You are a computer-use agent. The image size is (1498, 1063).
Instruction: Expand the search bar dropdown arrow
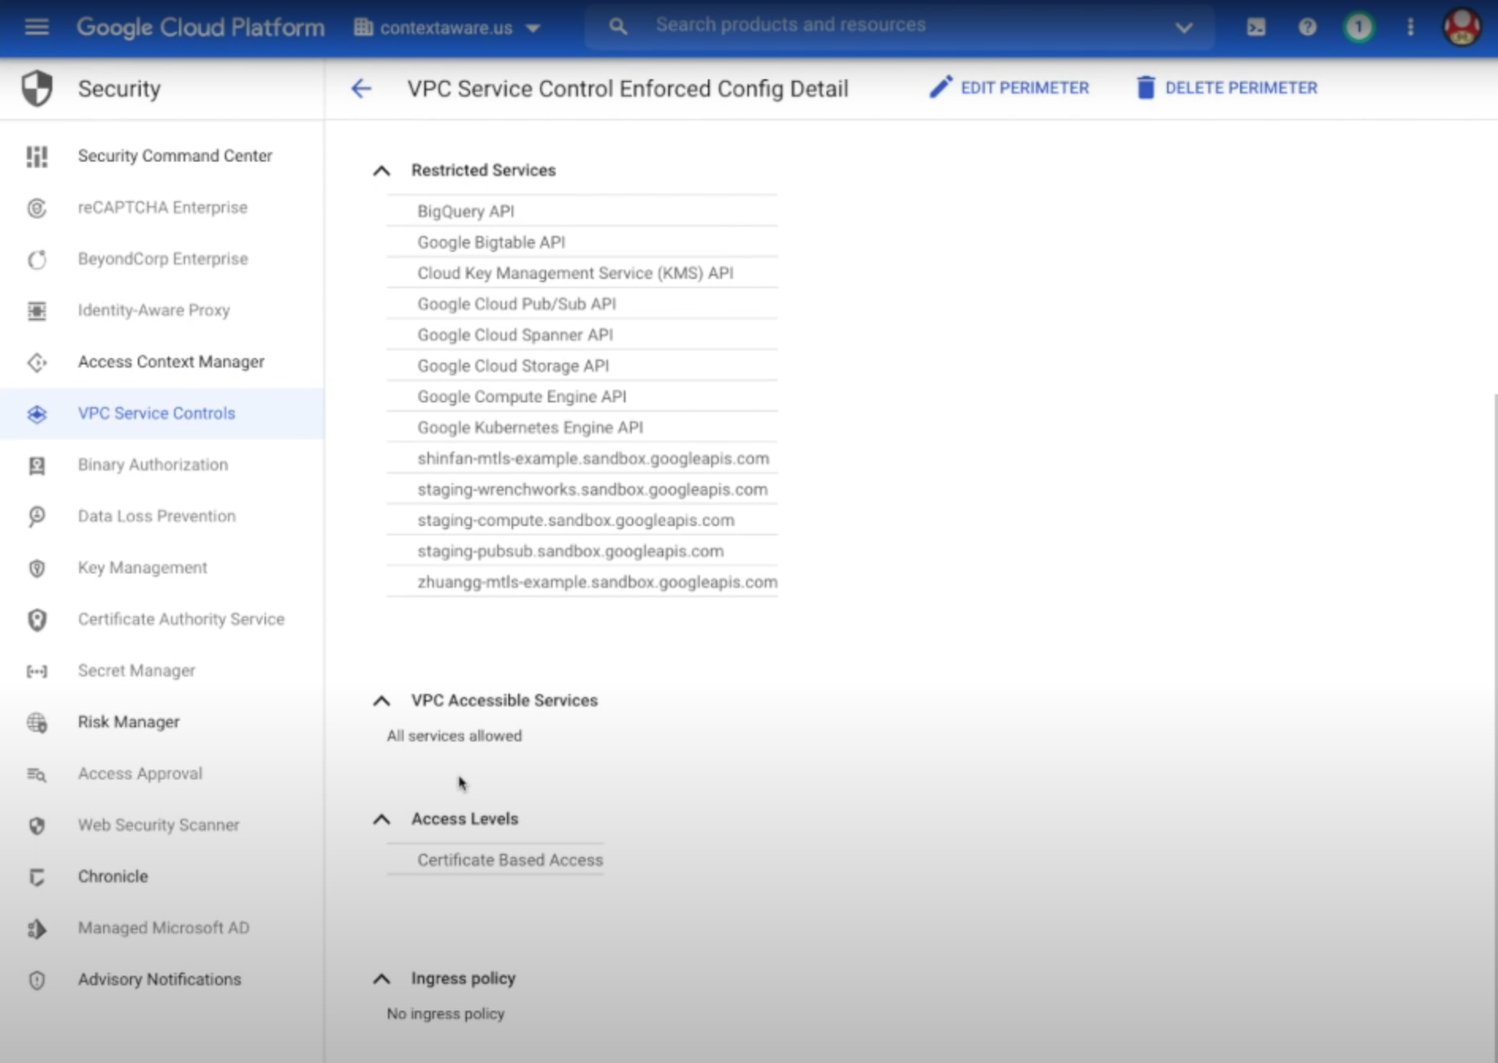[1184, 27]
